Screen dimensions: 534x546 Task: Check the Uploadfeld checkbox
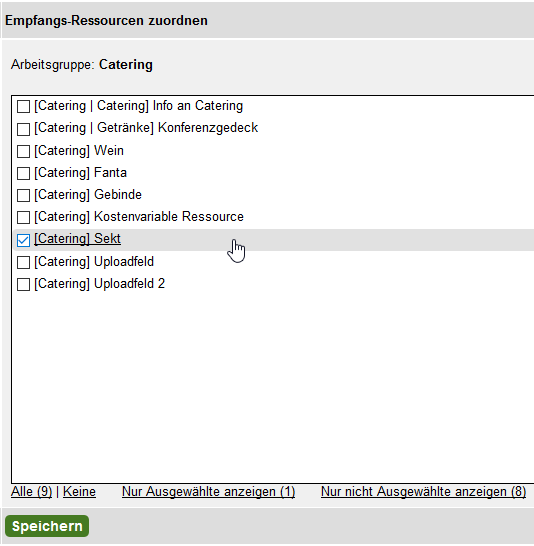[x=23, y=263]
